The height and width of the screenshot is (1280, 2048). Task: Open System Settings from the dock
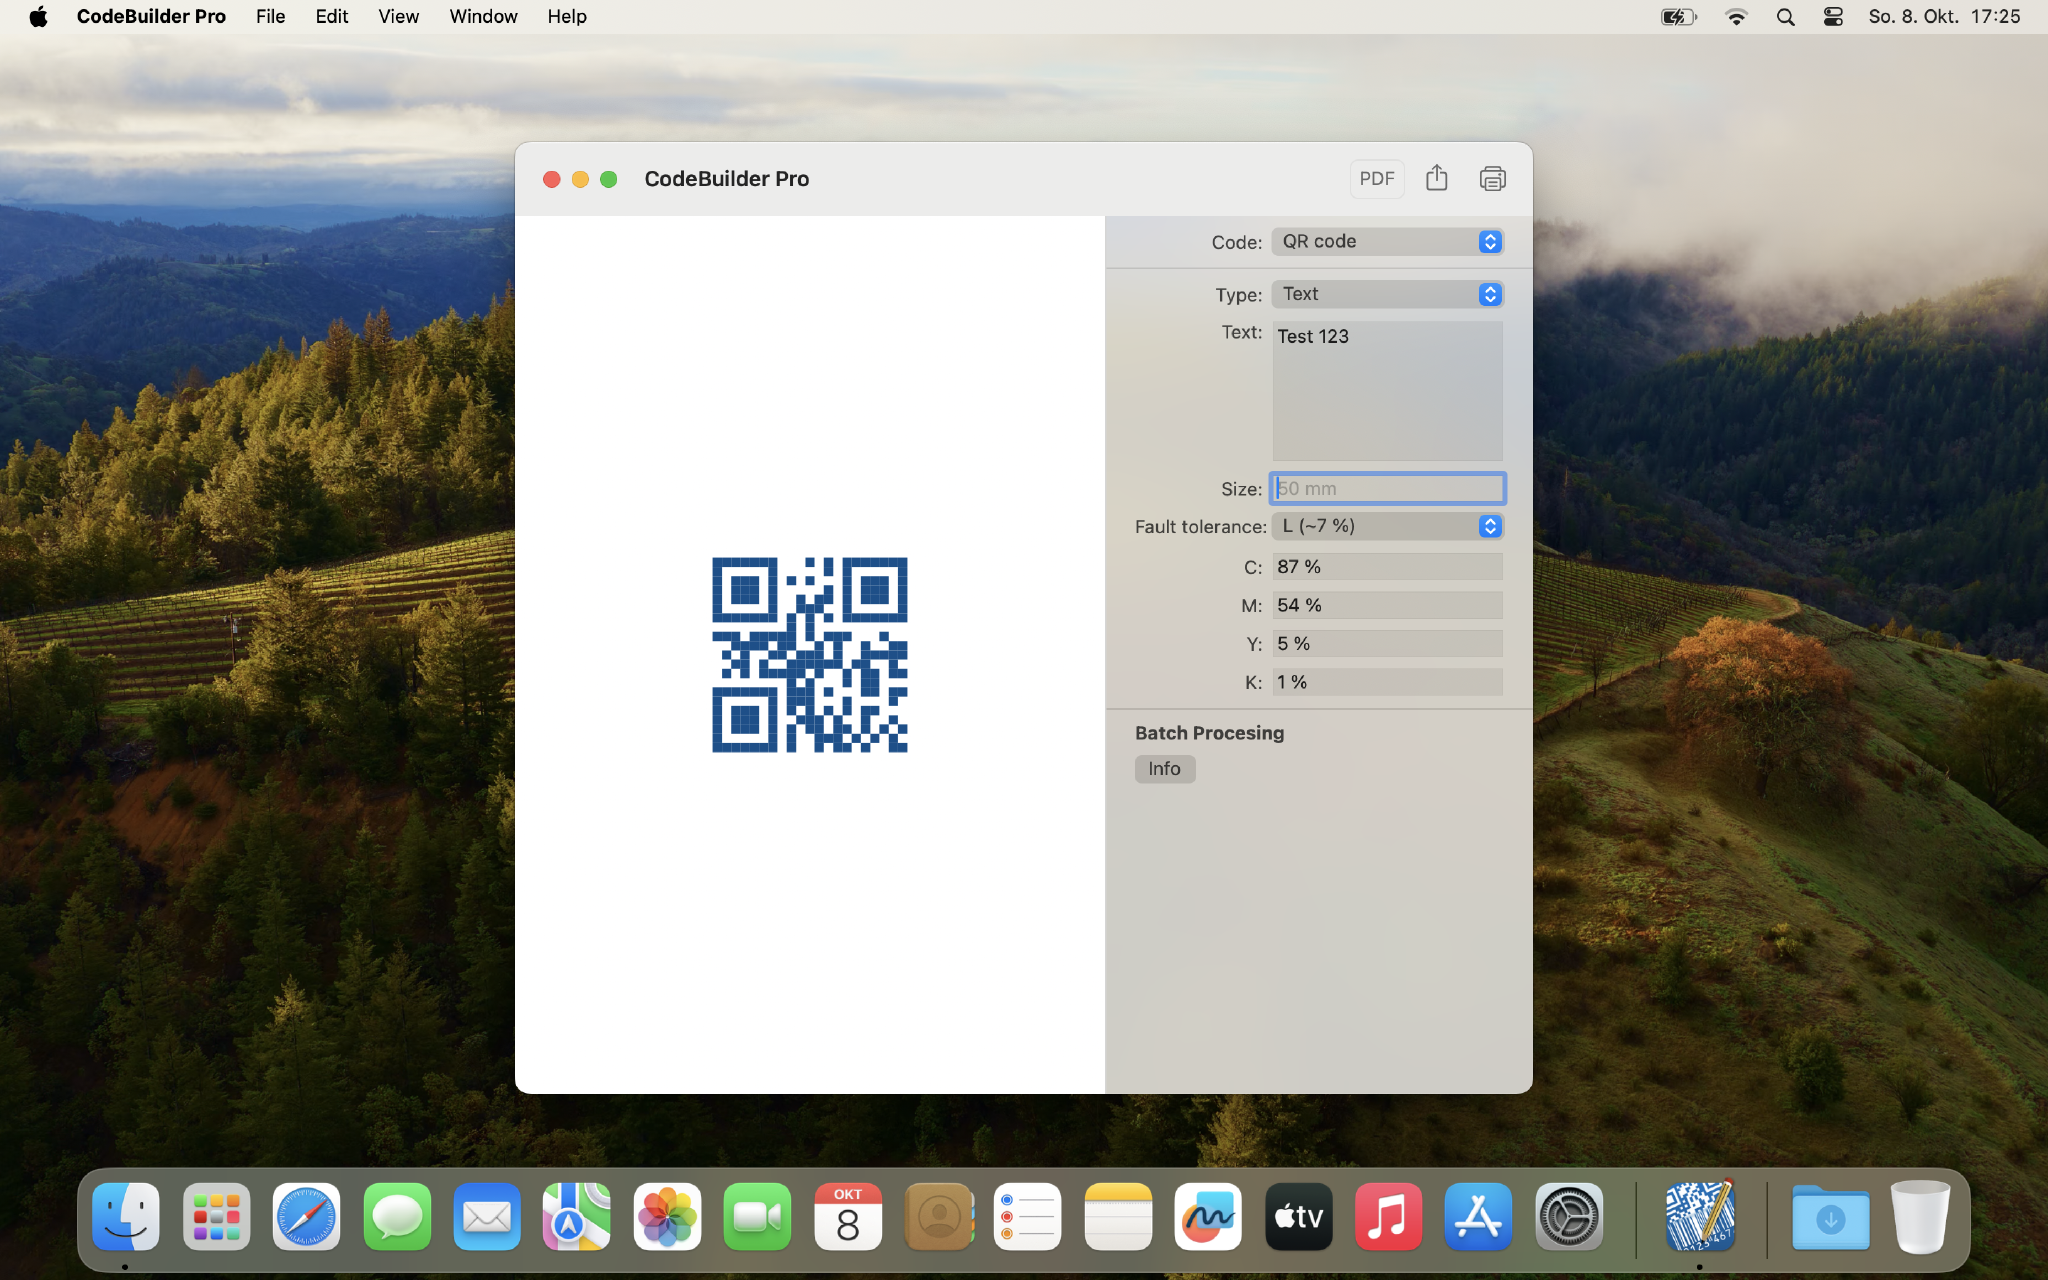click(x=1569, y=1217)
